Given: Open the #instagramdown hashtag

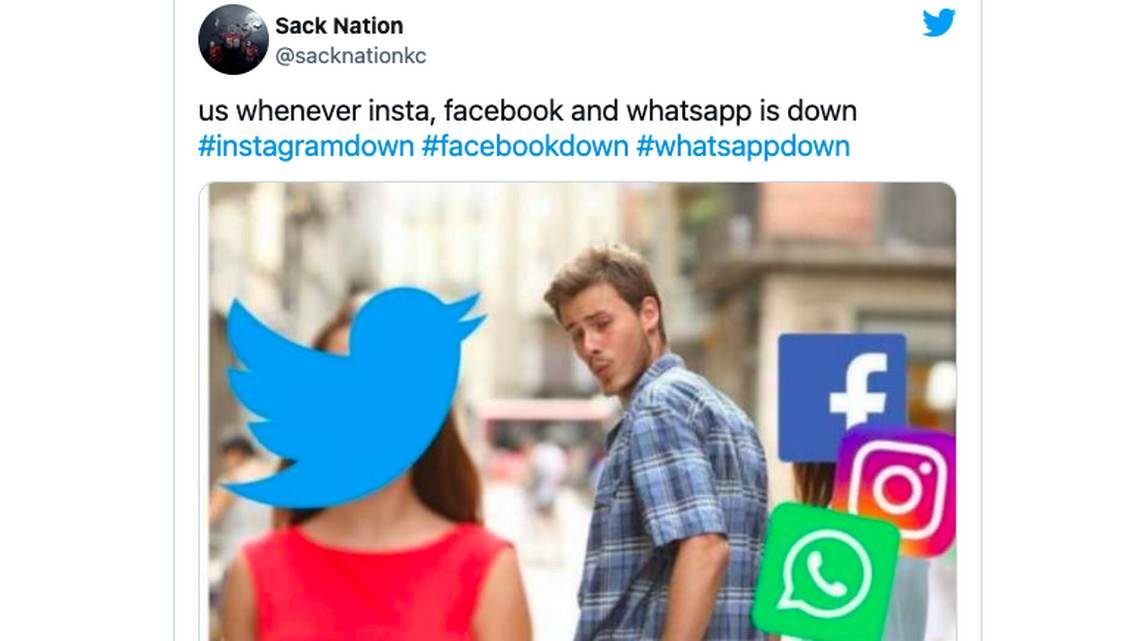Looking at the screenshot, I should 306,146.
